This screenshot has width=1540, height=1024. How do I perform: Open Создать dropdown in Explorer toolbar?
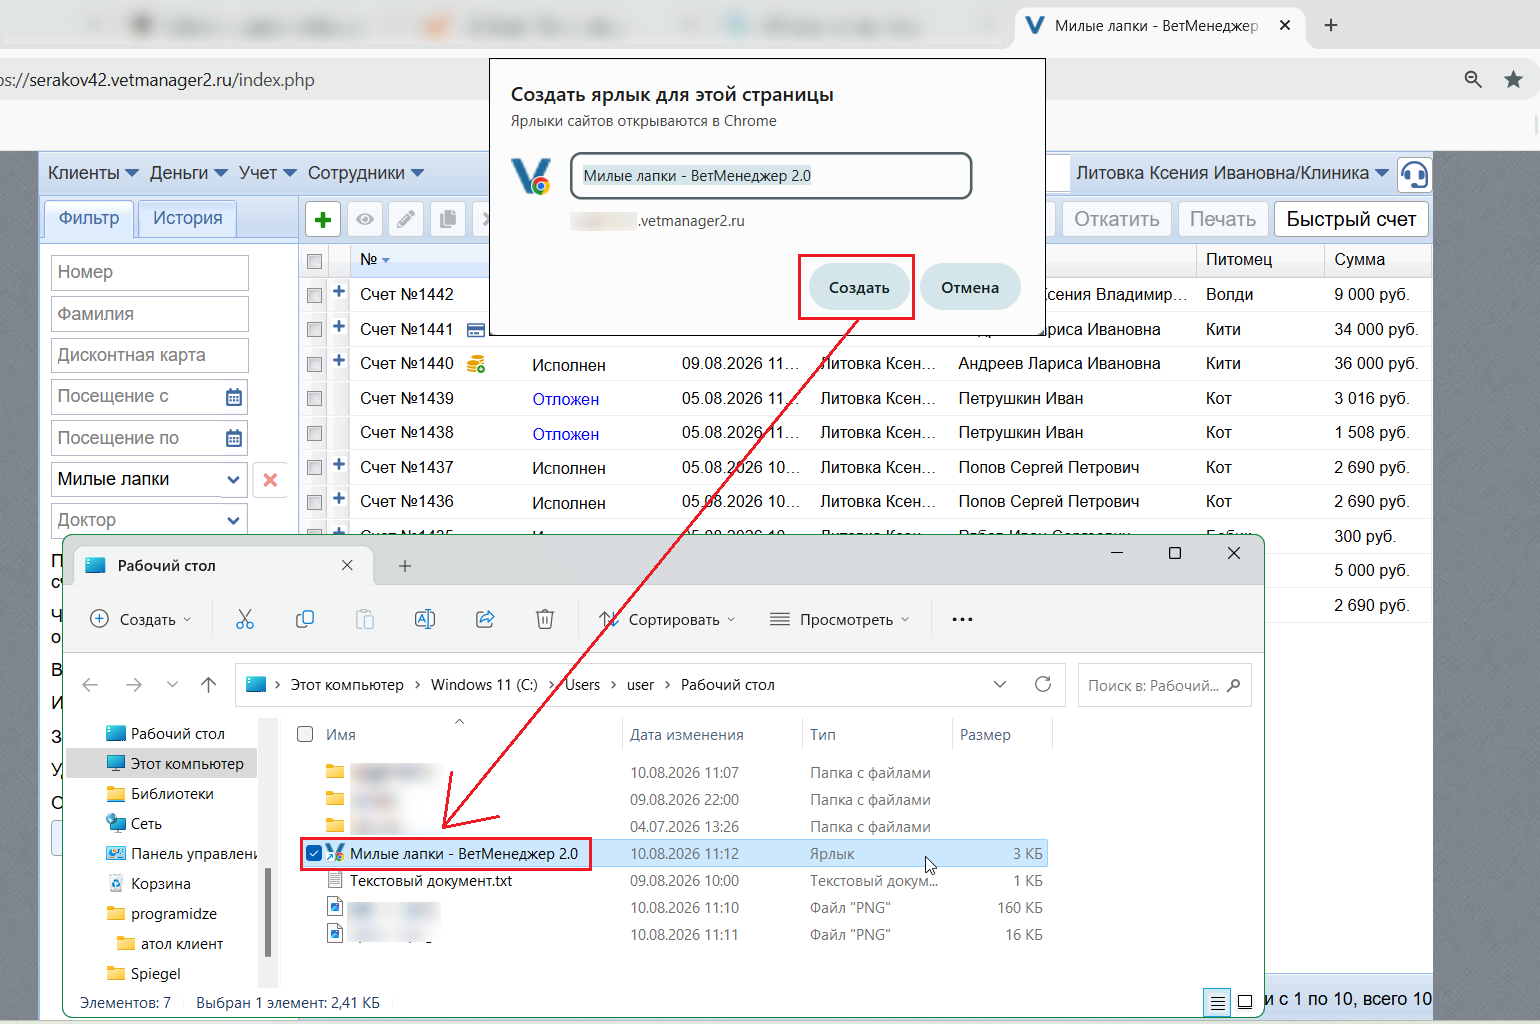140,619
